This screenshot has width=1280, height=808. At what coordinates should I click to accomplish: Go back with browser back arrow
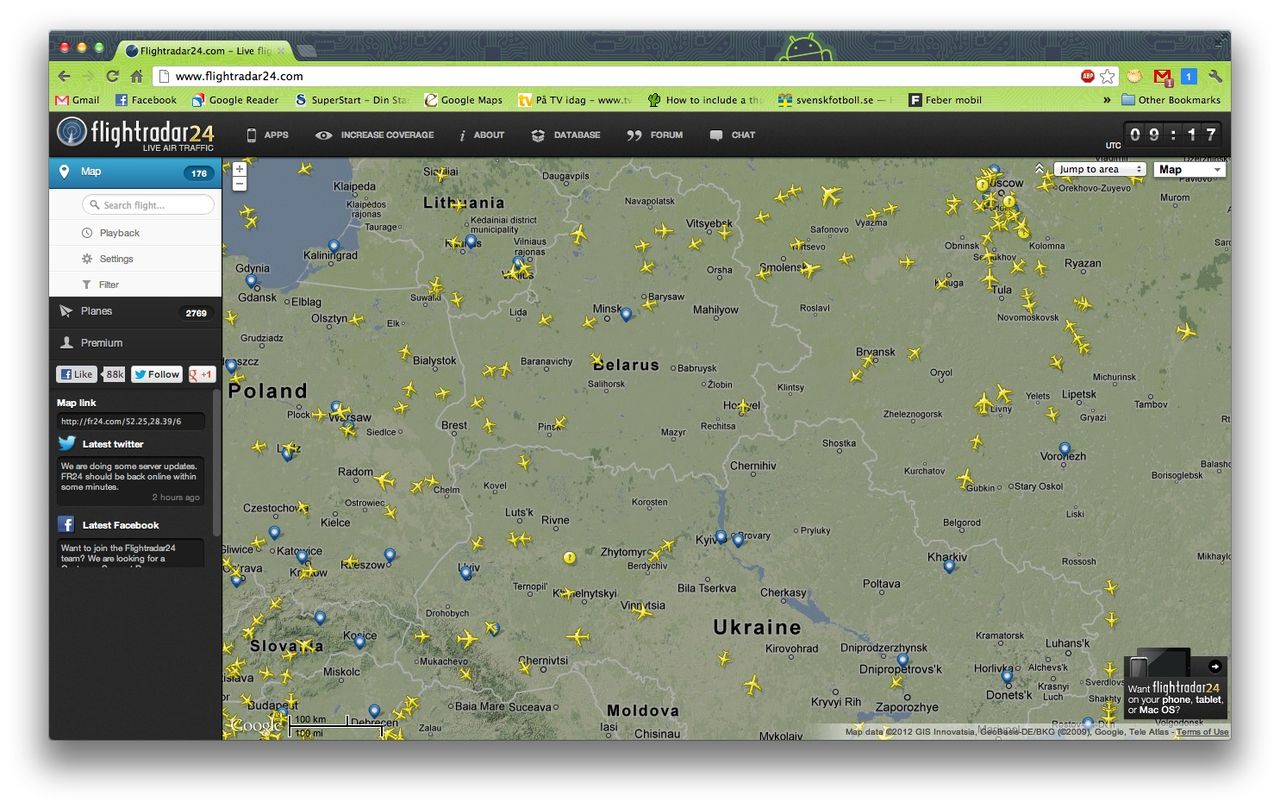pos(65,76)
